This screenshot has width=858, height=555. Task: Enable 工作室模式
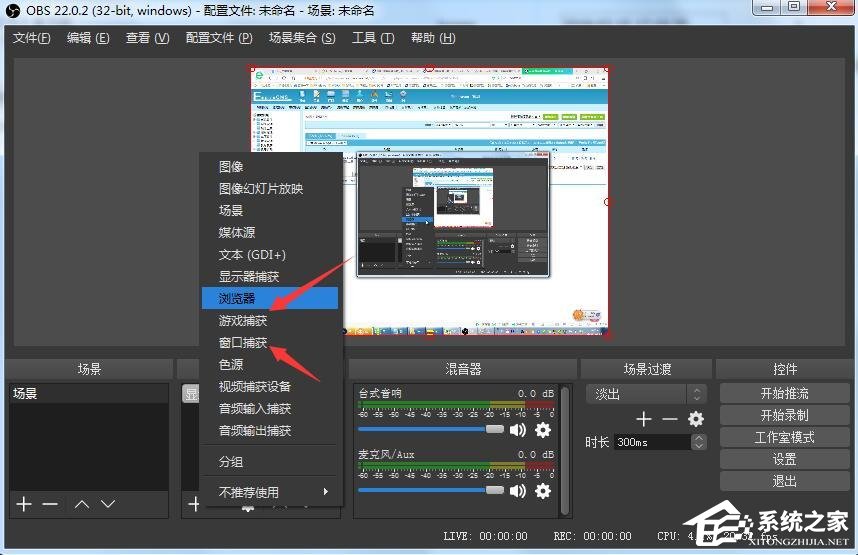coord(784,437)
